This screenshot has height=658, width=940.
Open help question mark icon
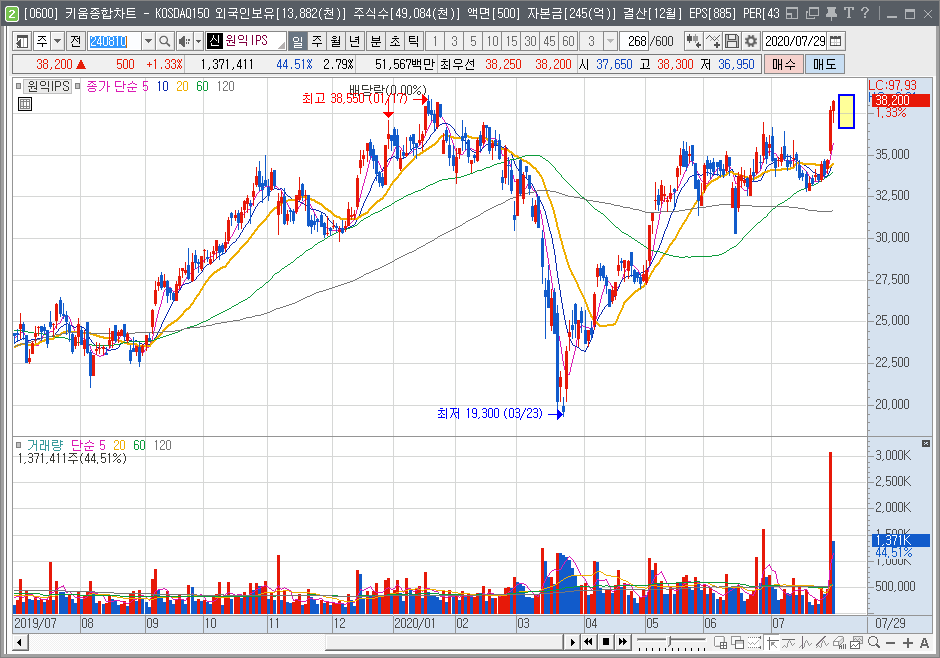click(x=864, y=13)
